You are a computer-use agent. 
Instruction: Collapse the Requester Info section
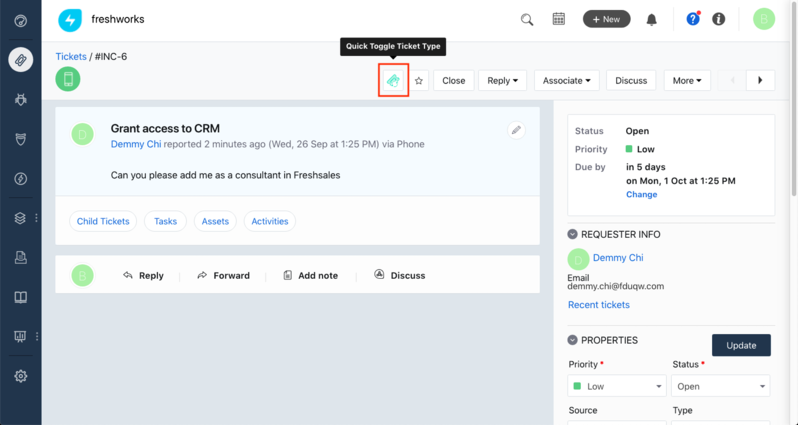(x=573, y=234)
